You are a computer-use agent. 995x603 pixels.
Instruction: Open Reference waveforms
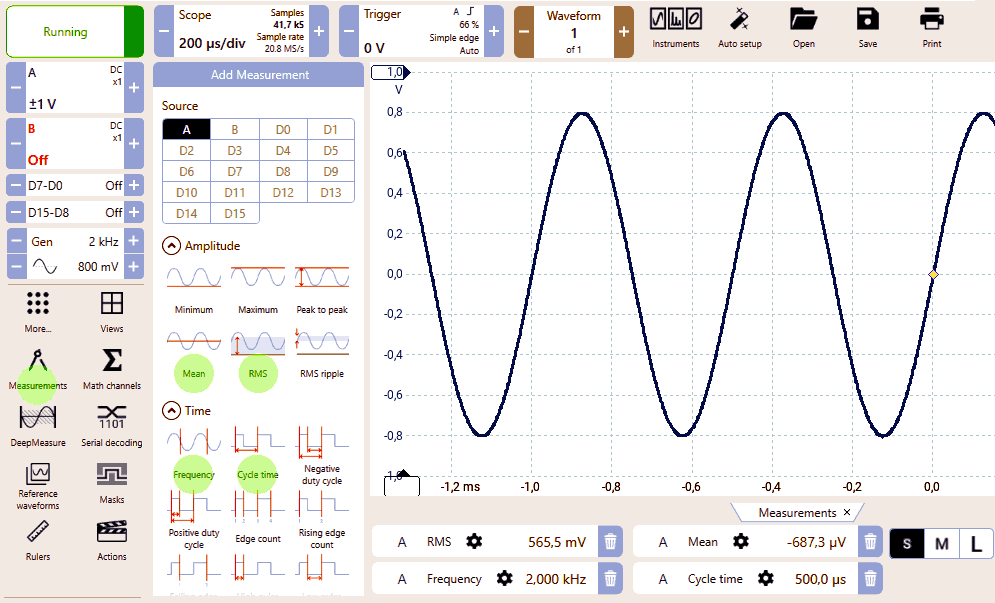click(x=37, y=486)
